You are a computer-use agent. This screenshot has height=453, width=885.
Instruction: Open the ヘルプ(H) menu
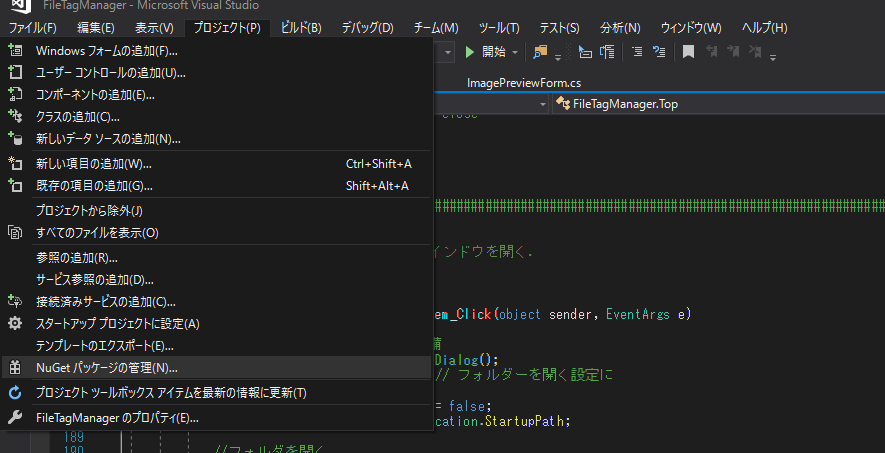(x=764, y=28)
